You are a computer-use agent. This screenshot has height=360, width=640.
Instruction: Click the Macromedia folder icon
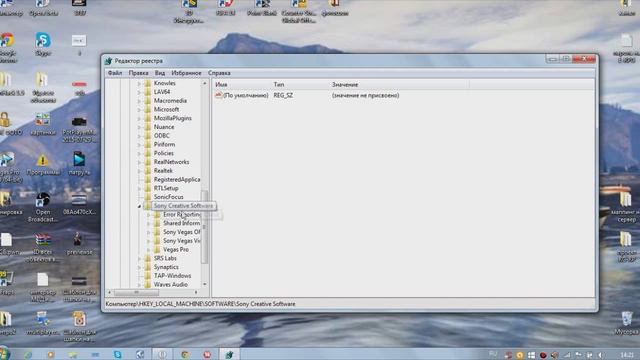click(148, 101)
